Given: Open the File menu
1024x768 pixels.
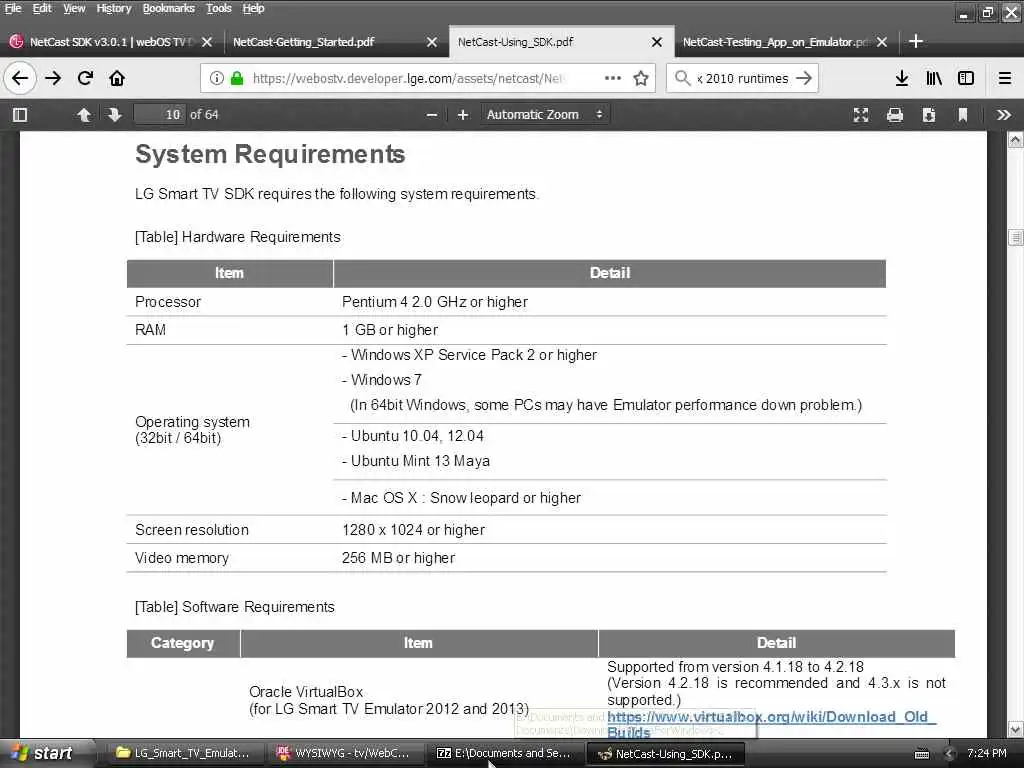Looking at the screenshot, I should point(12,8).
